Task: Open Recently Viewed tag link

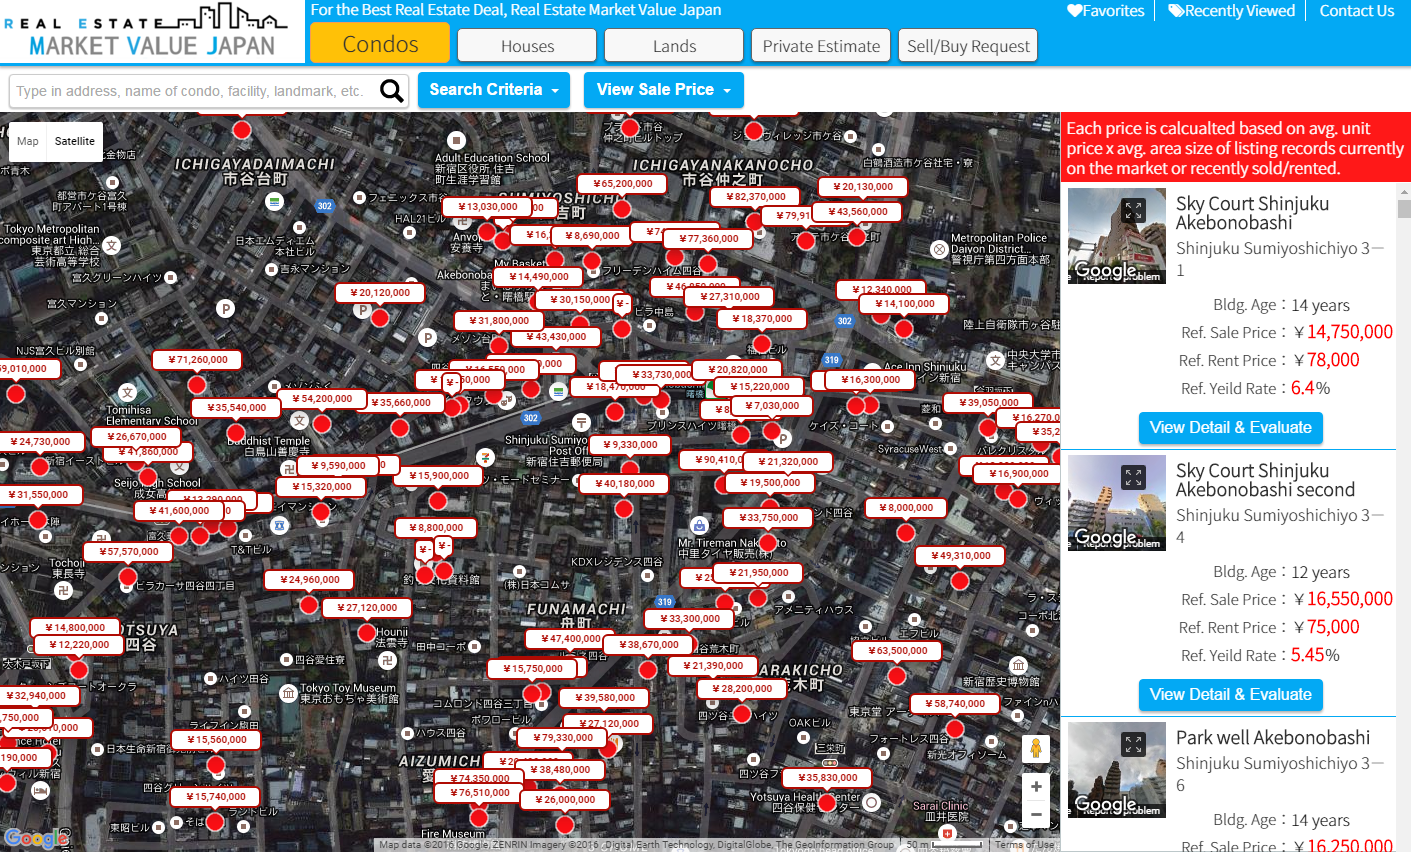Action: tap(1231, 11)
